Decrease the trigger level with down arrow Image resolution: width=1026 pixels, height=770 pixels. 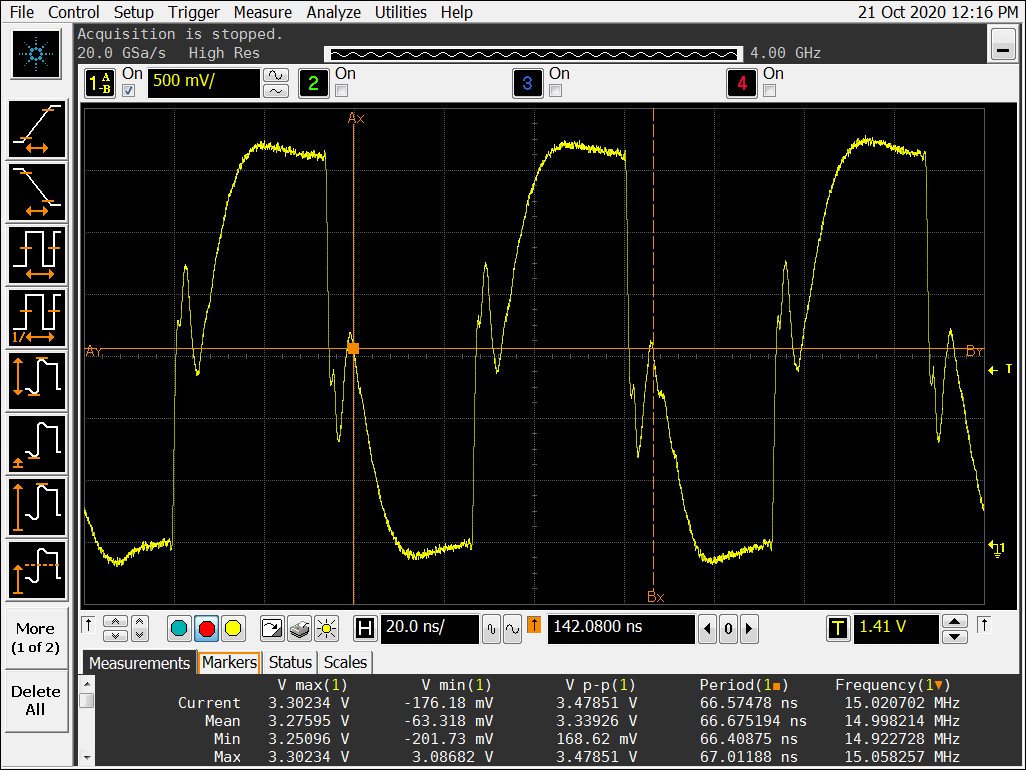[x=955, y=637]
